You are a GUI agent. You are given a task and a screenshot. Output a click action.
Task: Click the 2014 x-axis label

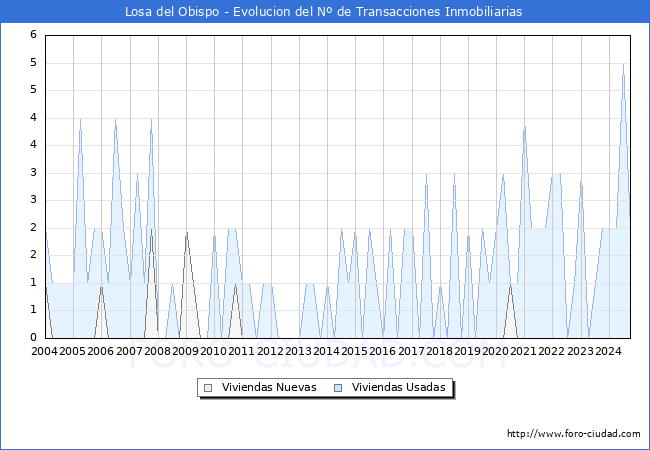326,351
